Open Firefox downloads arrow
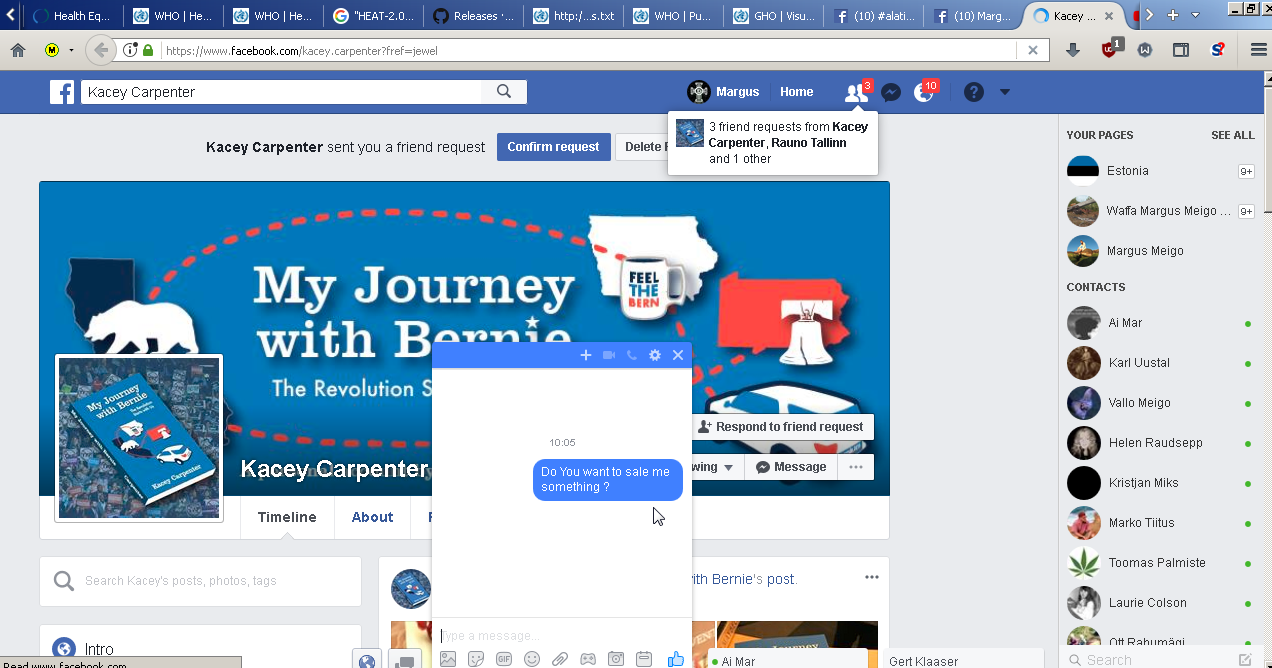 1073,50
